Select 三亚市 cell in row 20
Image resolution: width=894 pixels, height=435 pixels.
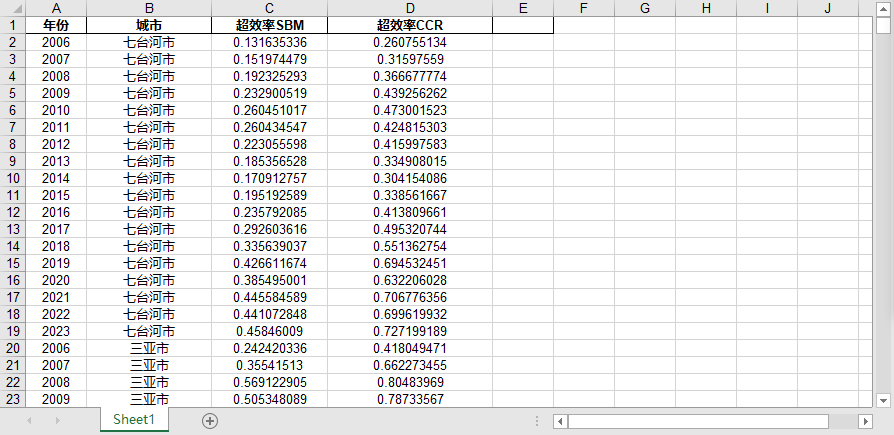(149, 348)
